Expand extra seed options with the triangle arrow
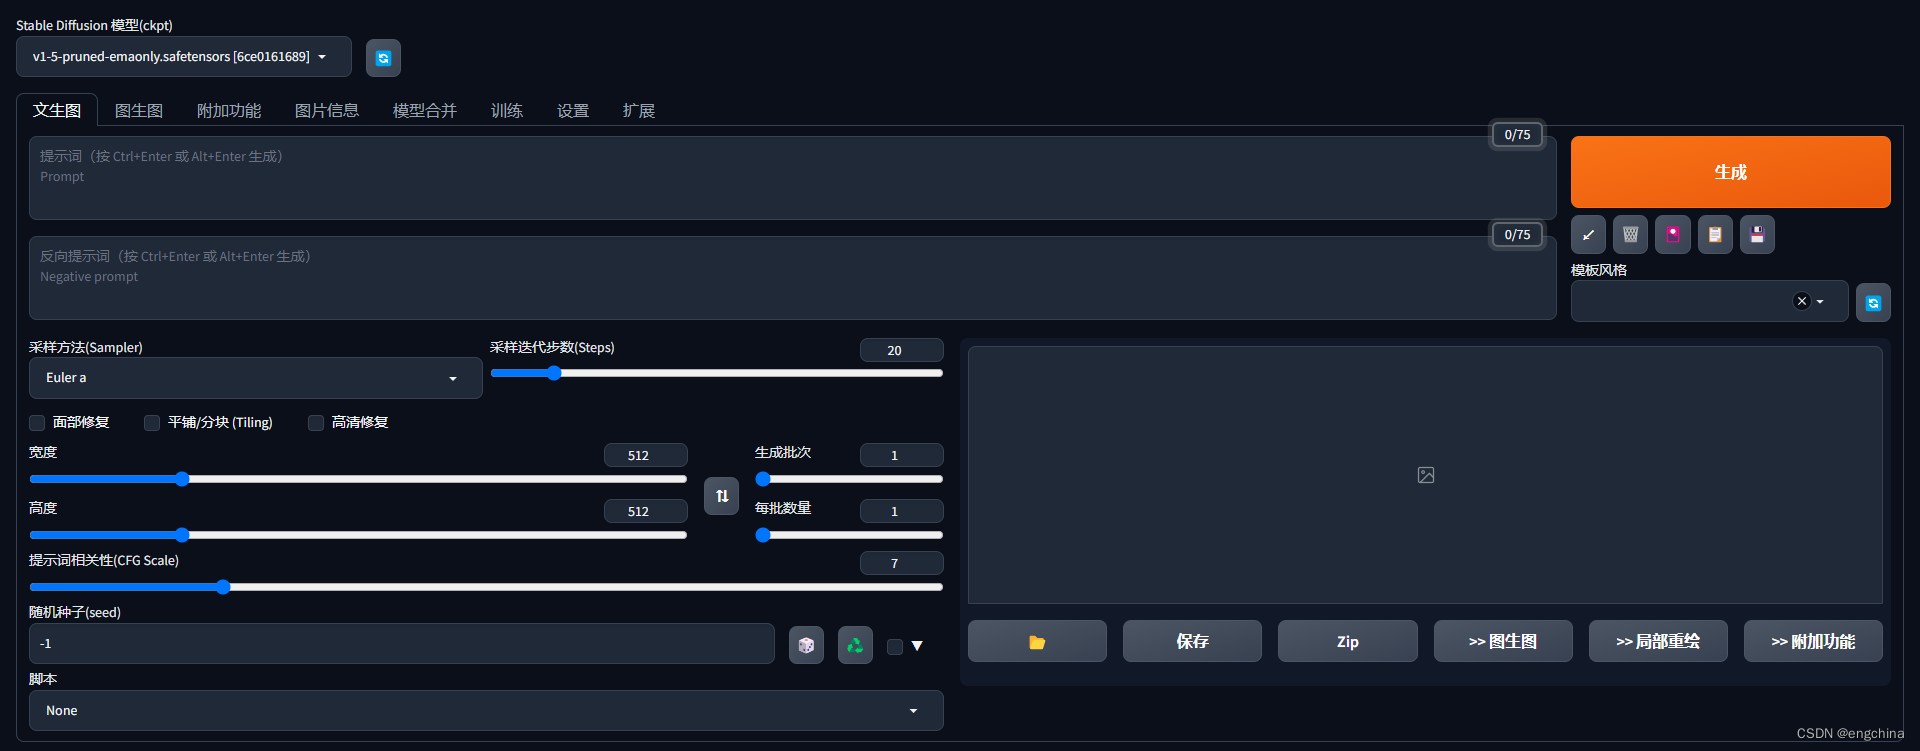 pyautogui.click(x=917, y=646)
